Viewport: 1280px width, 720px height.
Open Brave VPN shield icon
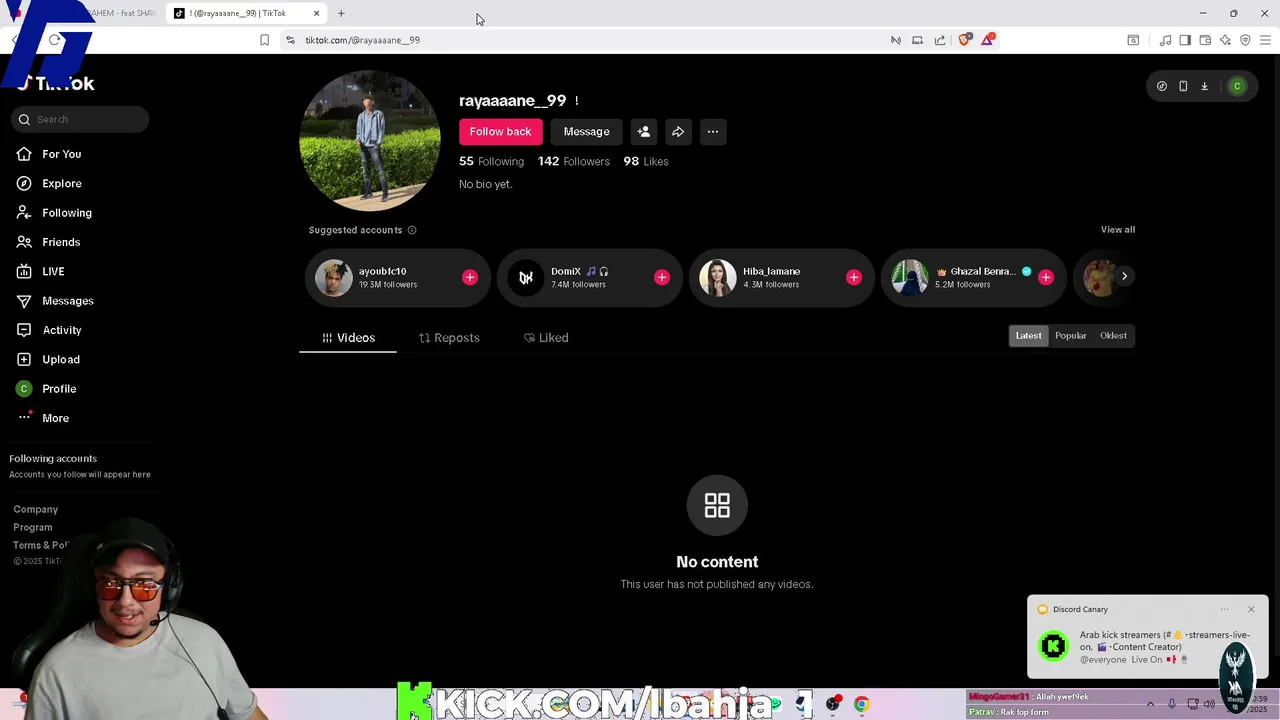point(1245,40)
